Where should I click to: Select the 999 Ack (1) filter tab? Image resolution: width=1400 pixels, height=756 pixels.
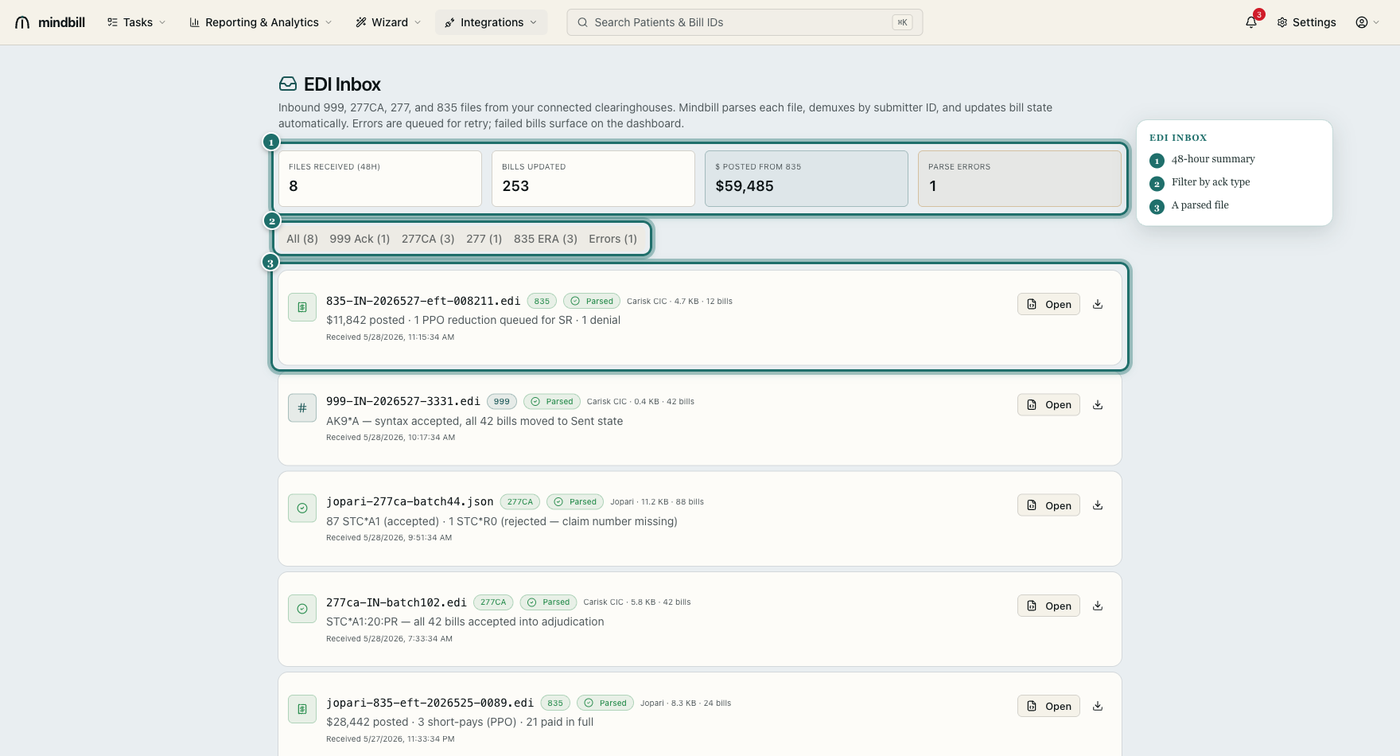coord(360,239)
